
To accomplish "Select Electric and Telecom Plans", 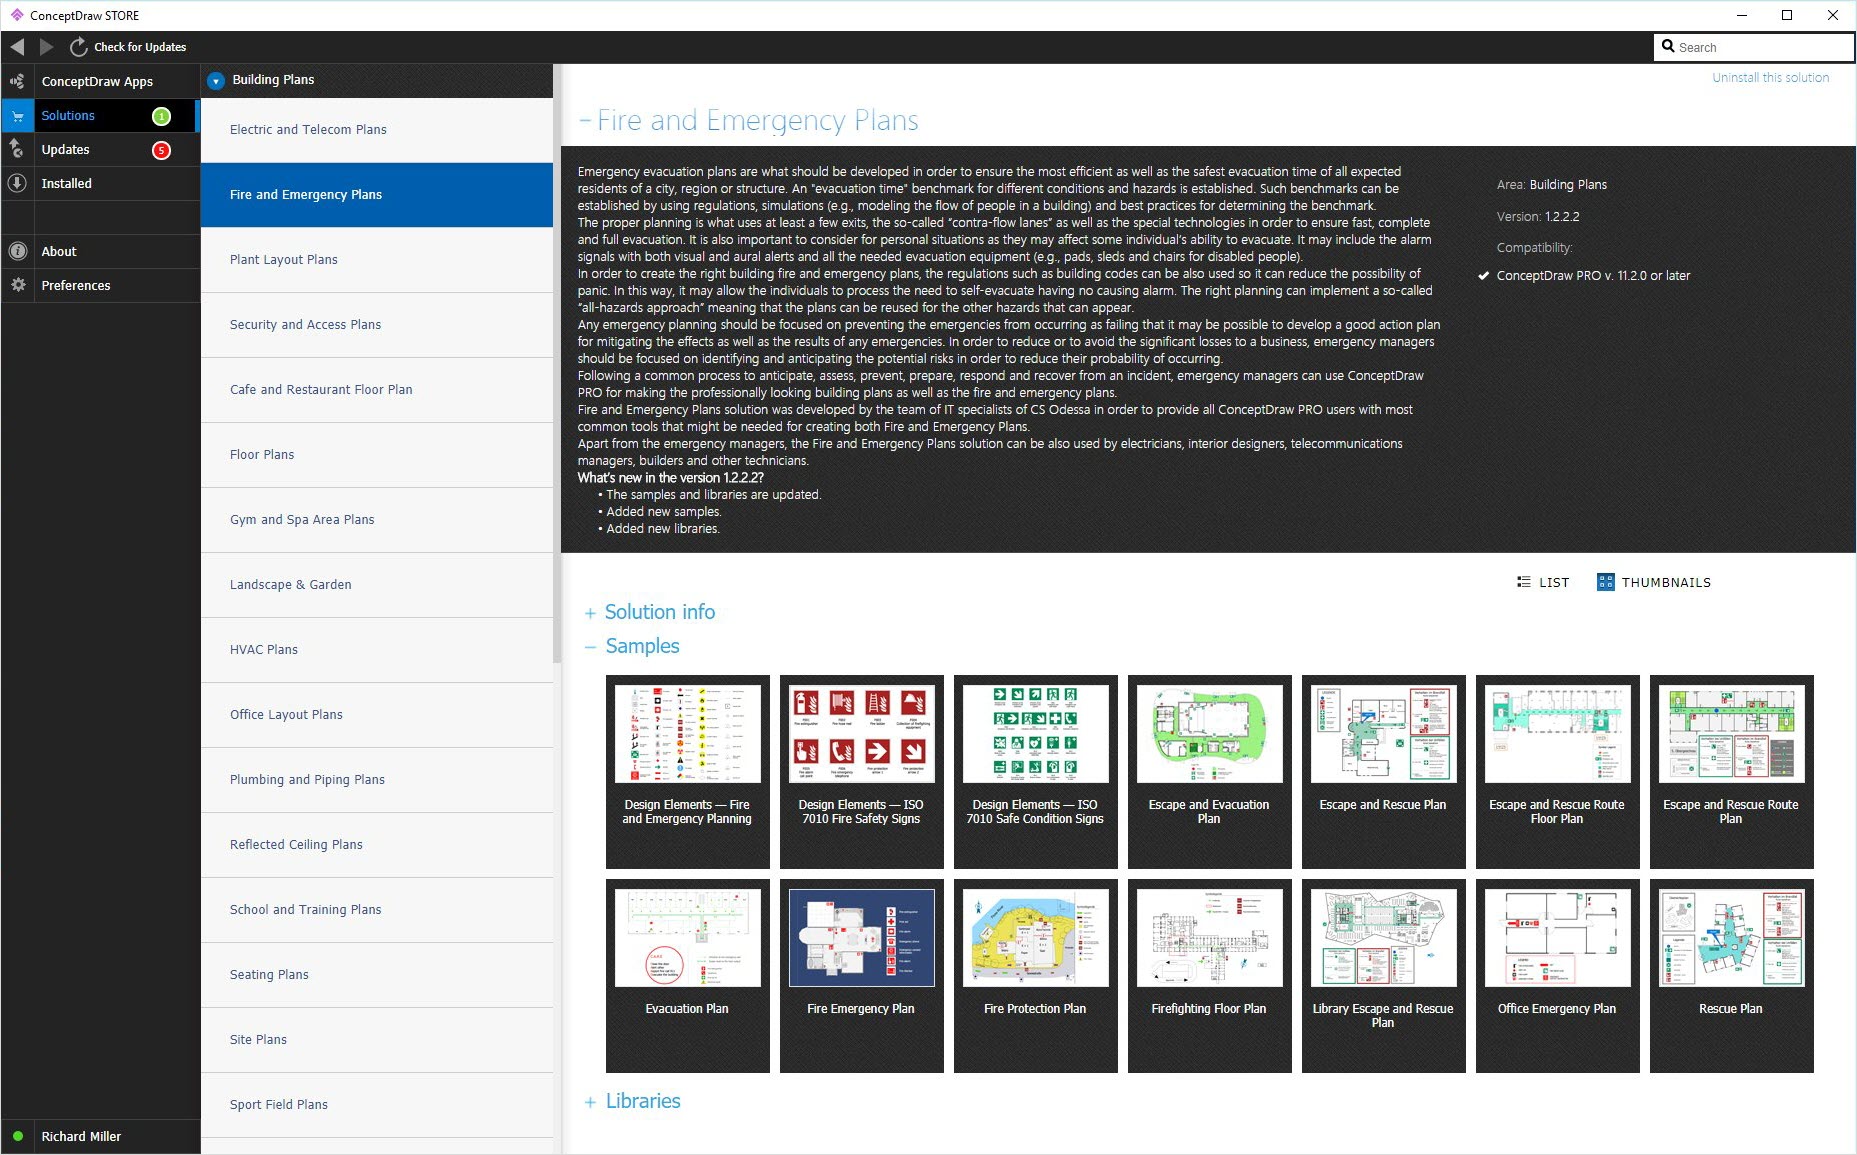I will 377,130.
